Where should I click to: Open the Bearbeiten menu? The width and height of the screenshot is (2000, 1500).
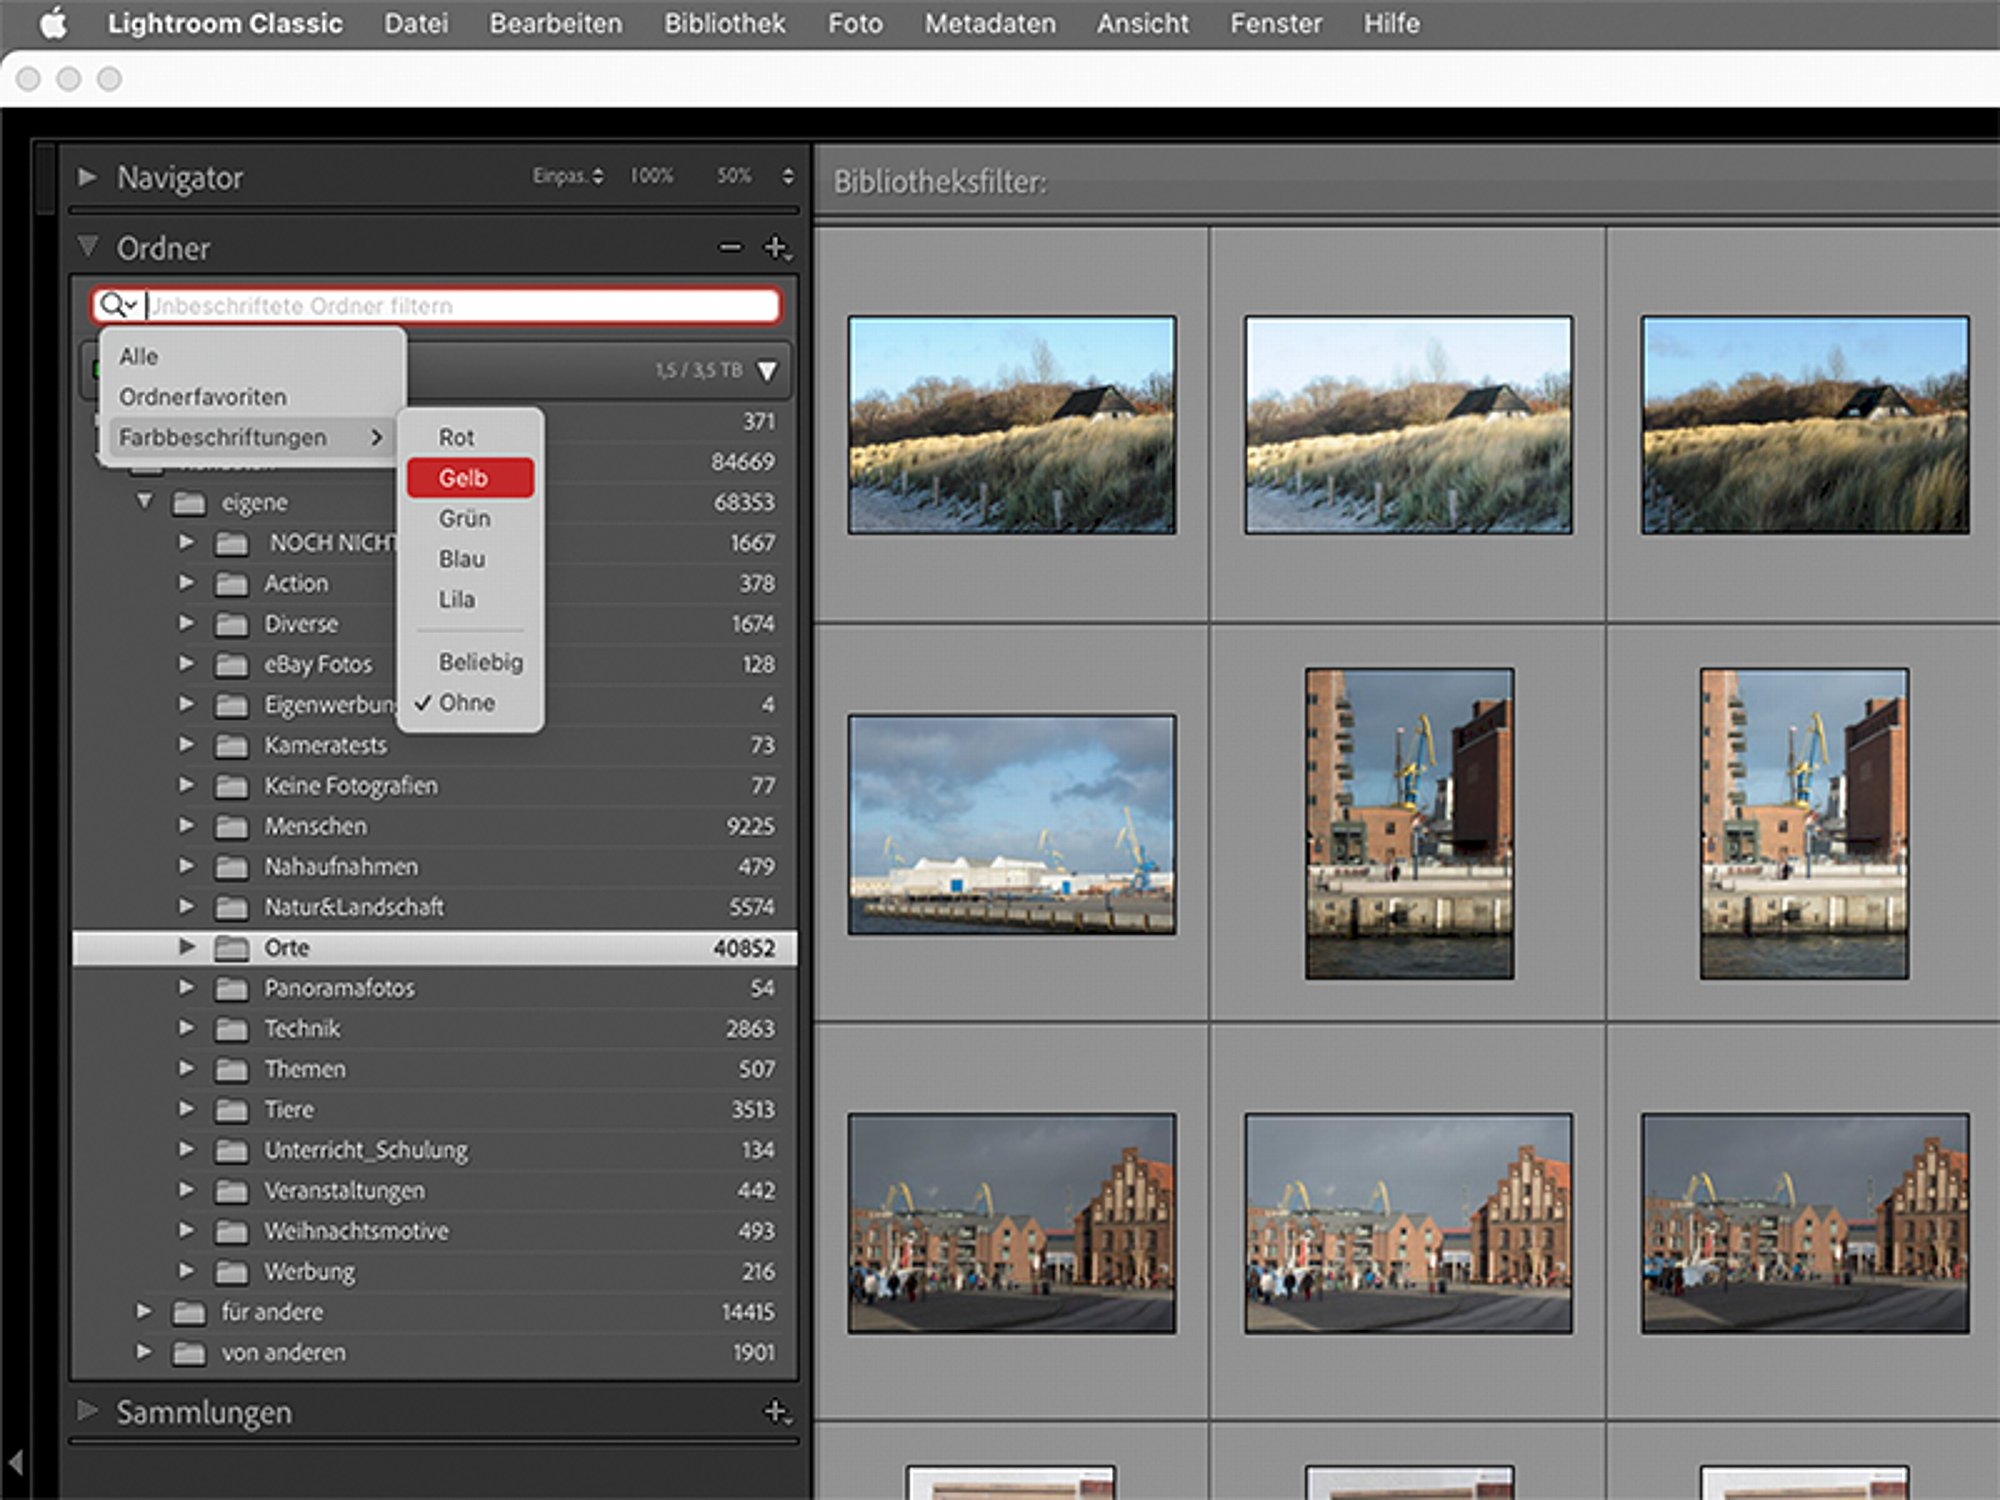click(555, 23)
